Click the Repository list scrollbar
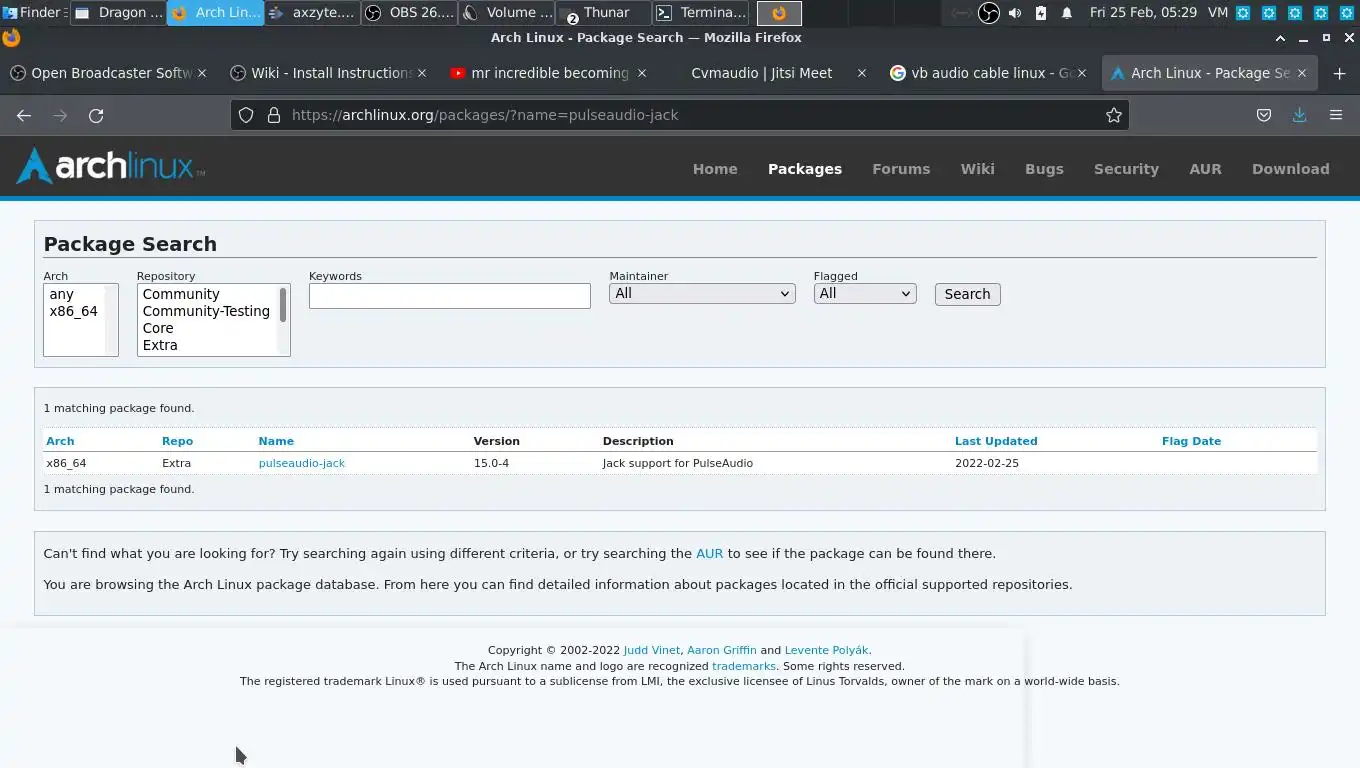 (x=283, y=306)
